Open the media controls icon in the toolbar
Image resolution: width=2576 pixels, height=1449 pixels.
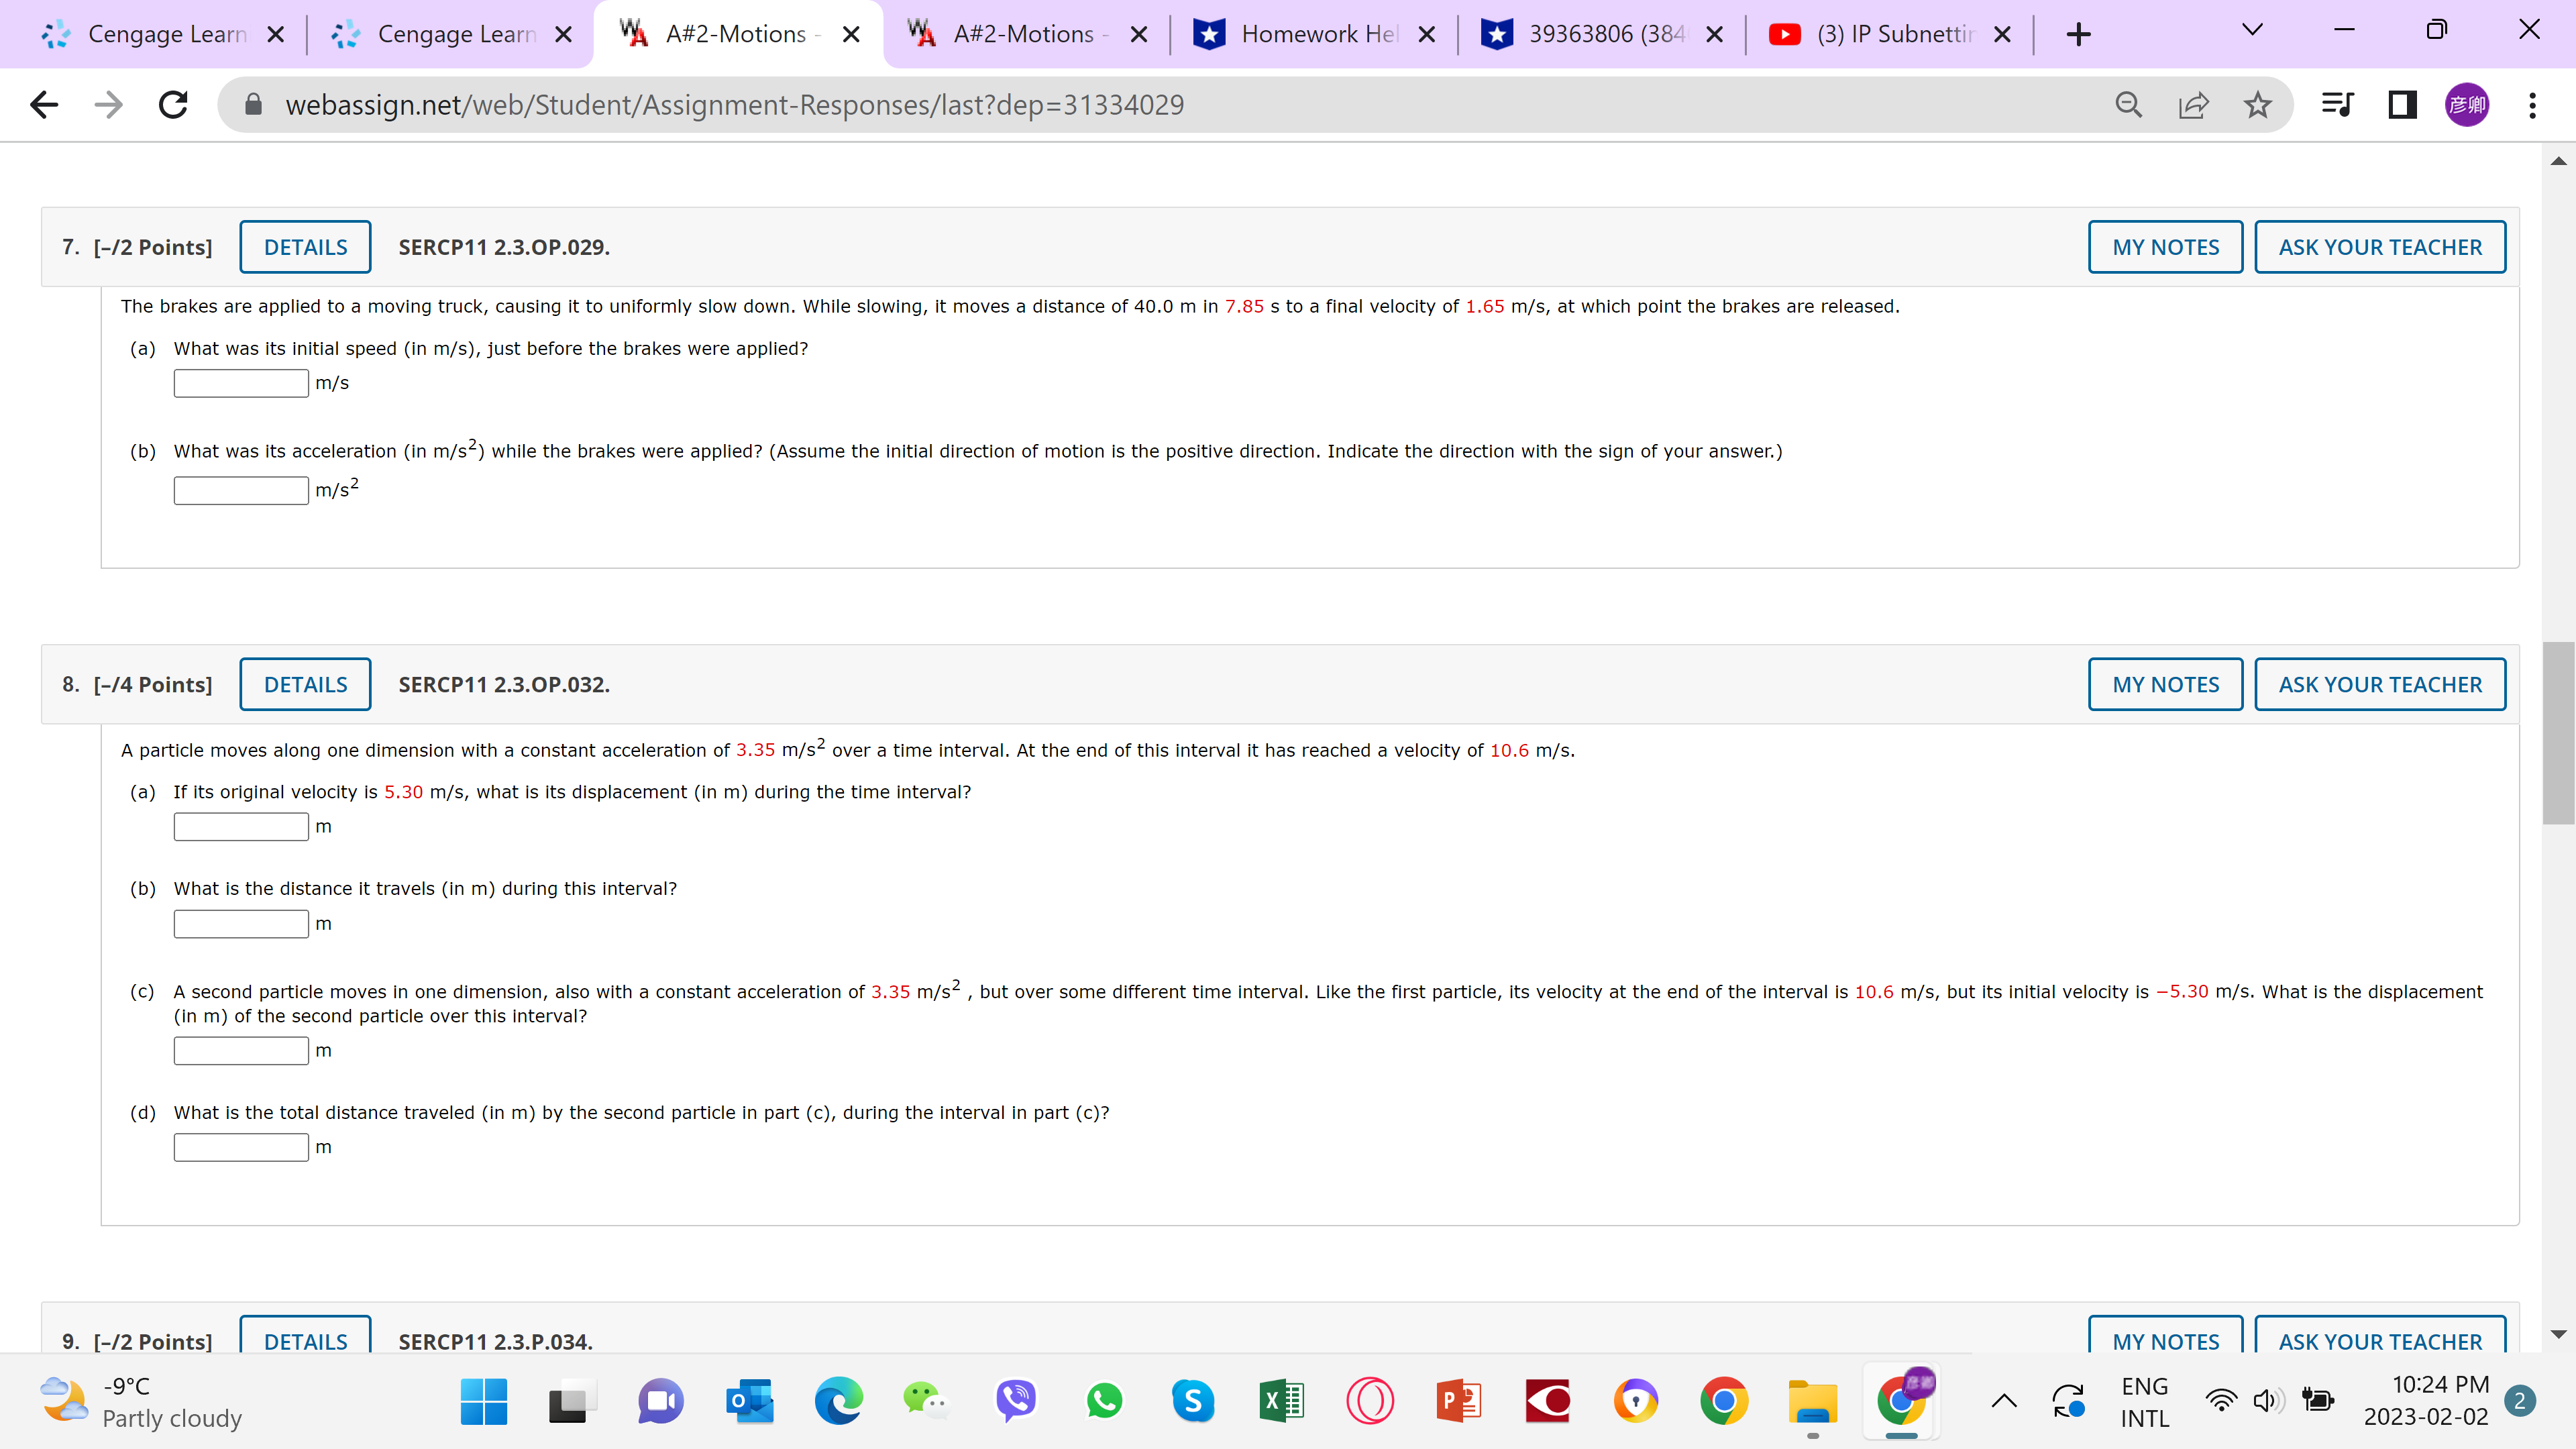pos(2337,104)
